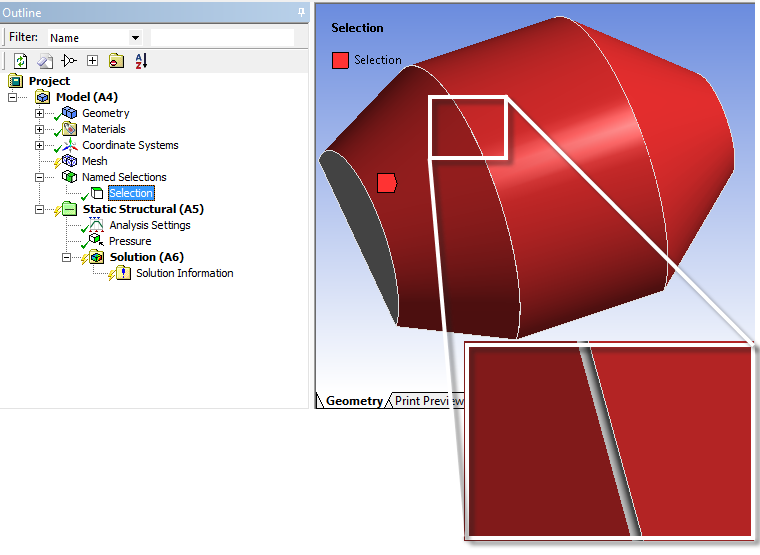The height and width of the screenshot is (555, 760).
Task: Click the refresh icon in Outline toolbar
Action: pos(20,61)
